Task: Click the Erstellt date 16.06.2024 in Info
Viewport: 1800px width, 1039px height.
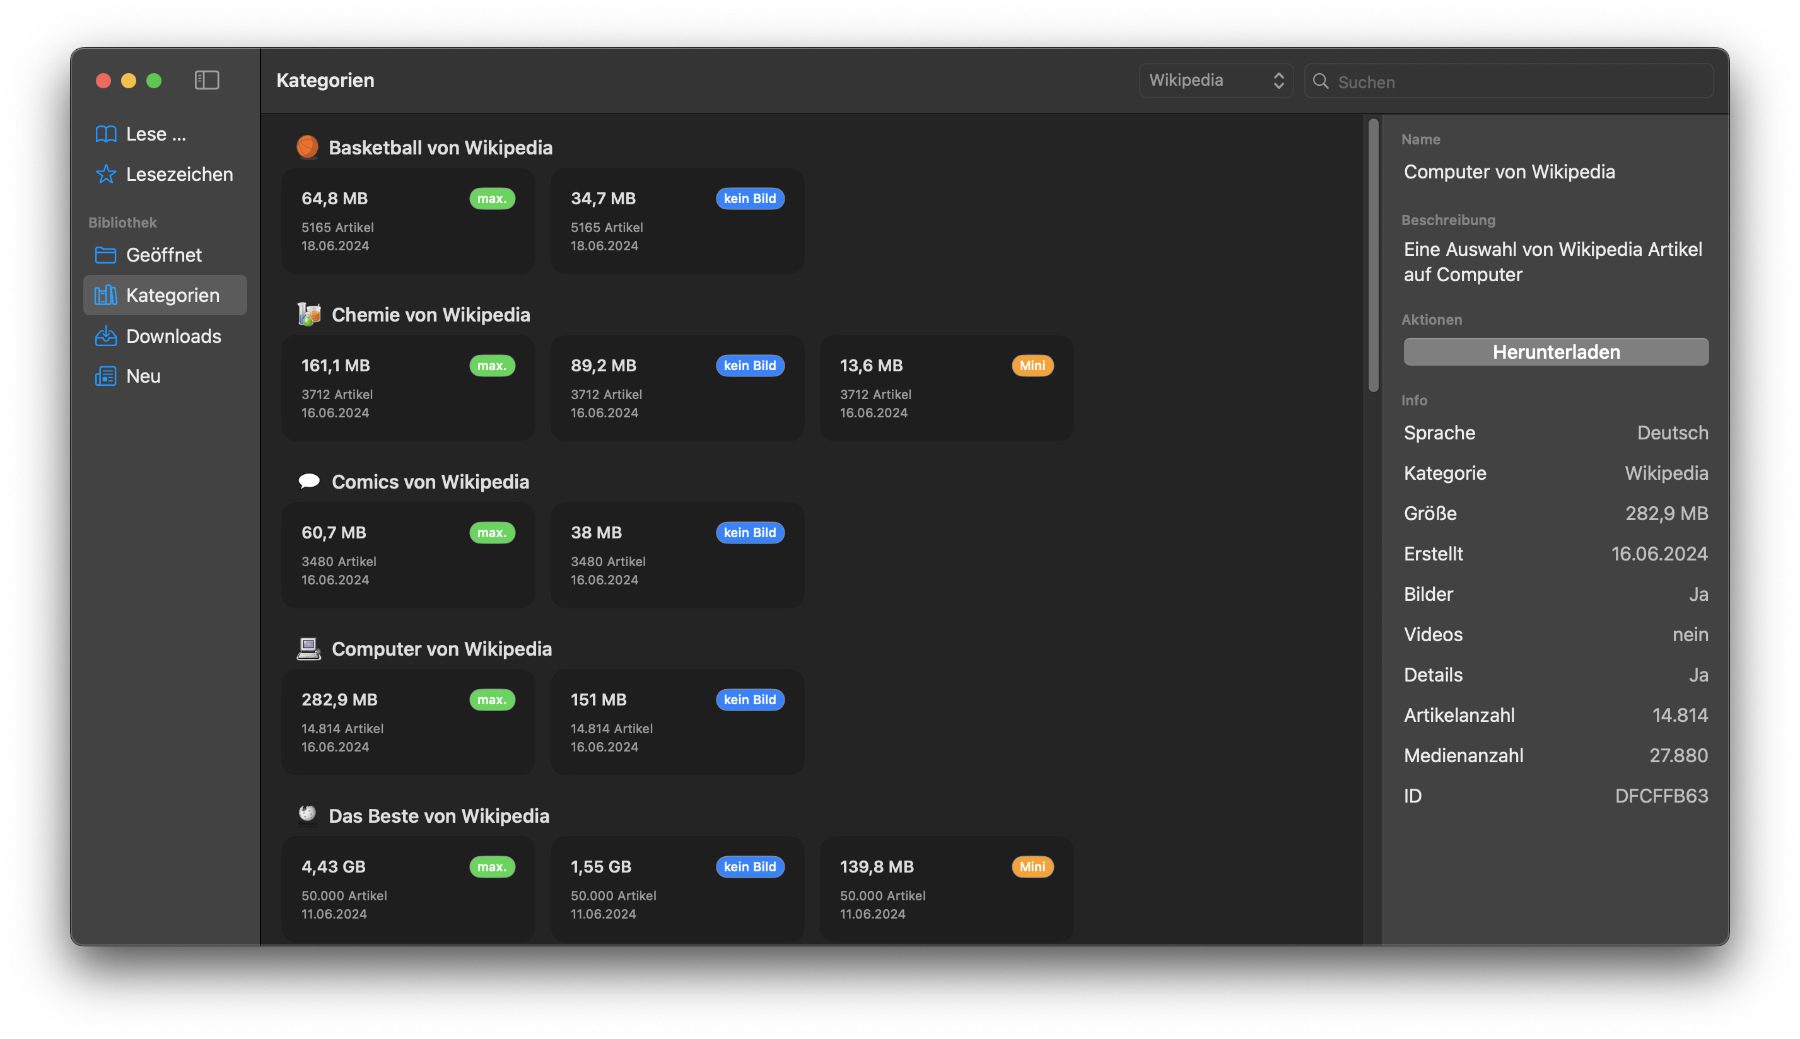Action: tap(1659, 553)
